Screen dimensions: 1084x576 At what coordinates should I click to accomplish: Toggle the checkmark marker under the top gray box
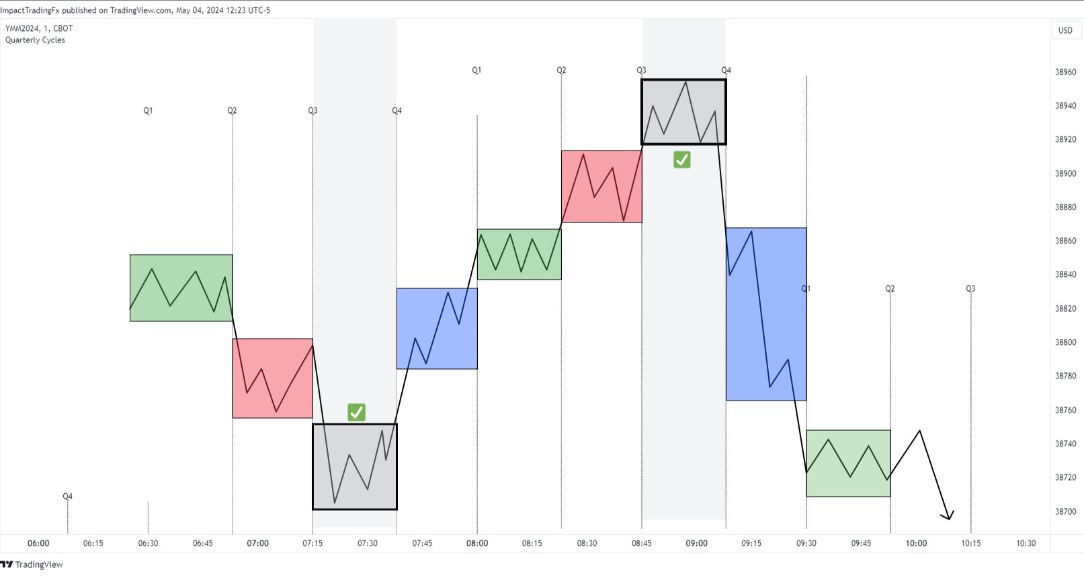click(682, 159)
